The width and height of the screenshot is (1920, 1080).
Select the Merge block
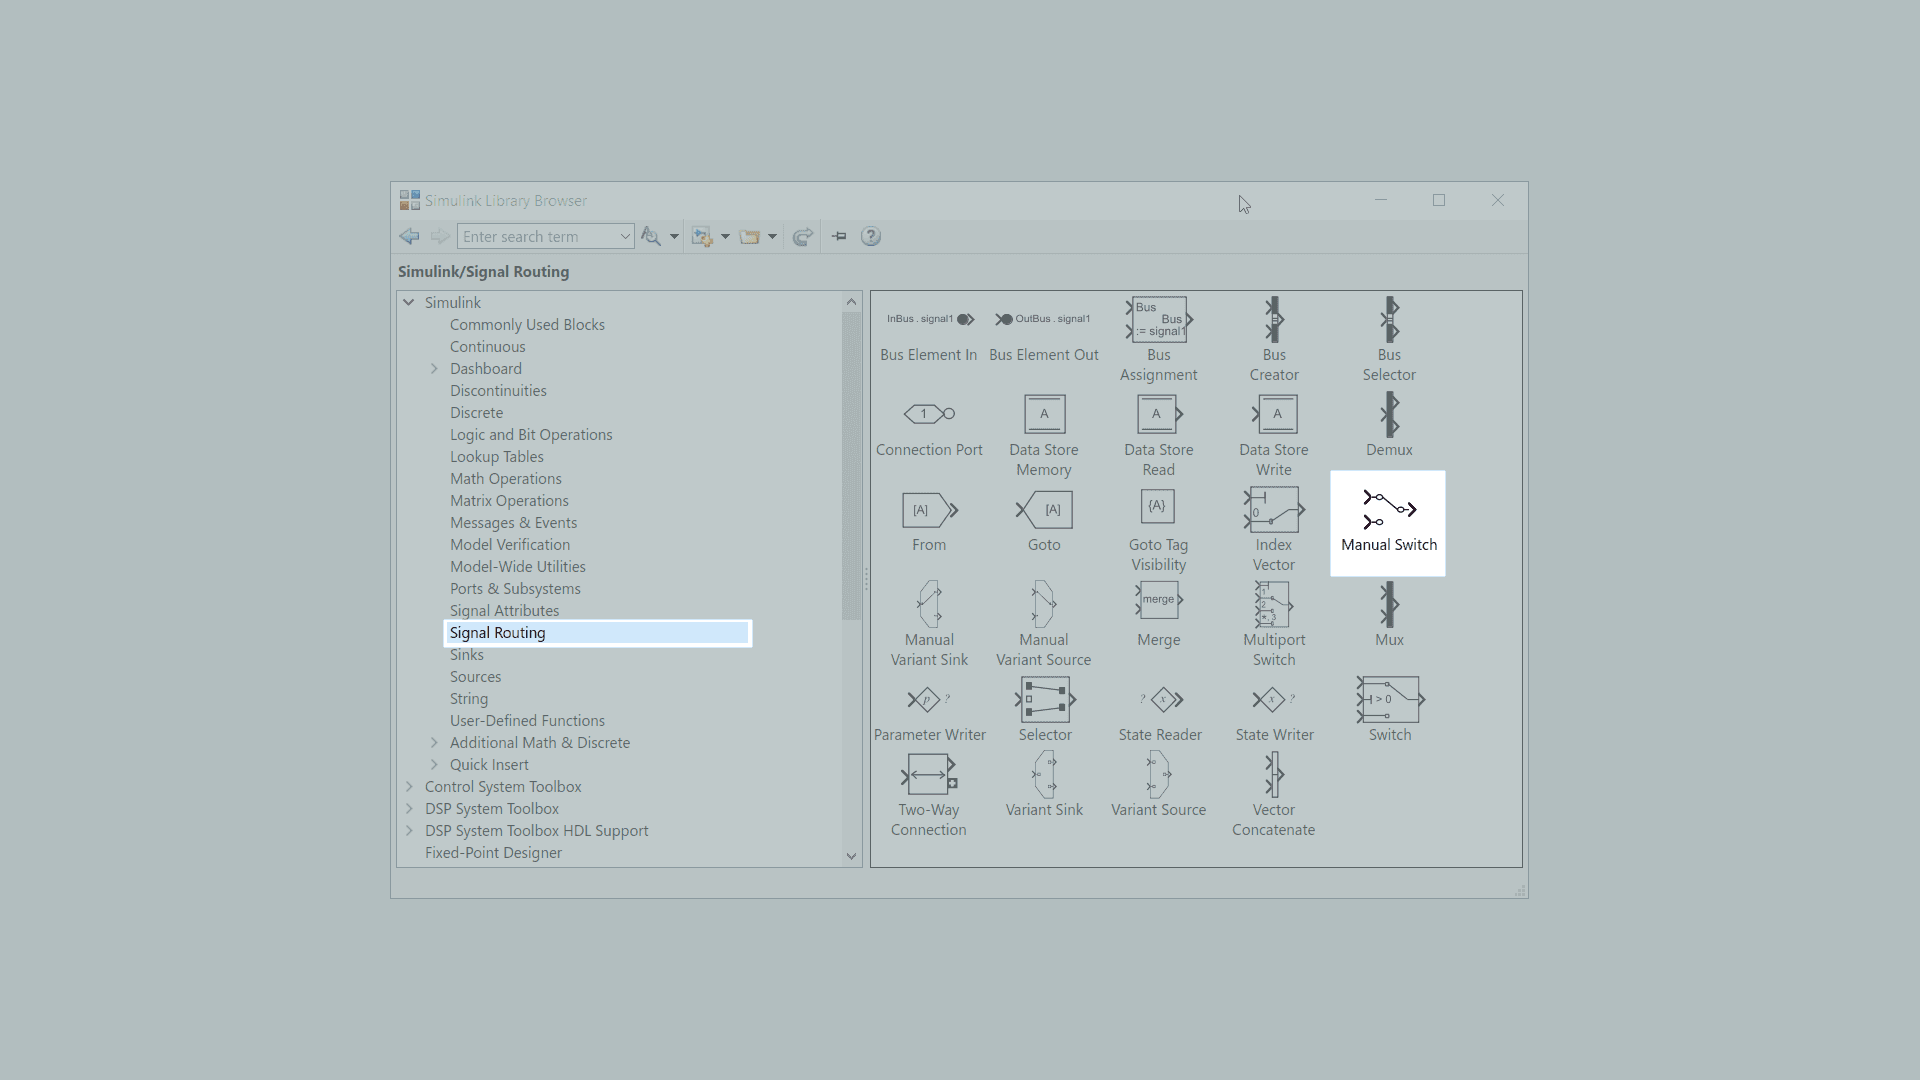pos(1158,601)
